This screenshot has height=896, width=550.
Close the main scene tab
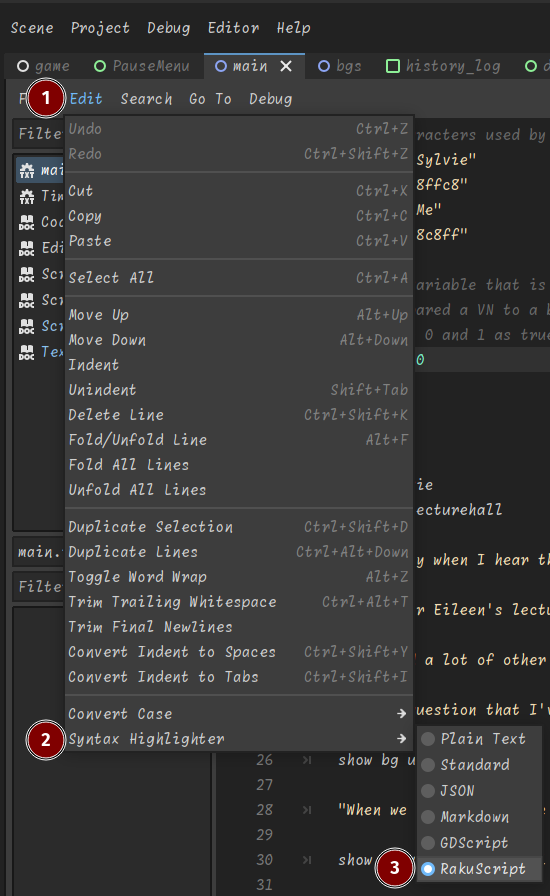pos(286,66)
